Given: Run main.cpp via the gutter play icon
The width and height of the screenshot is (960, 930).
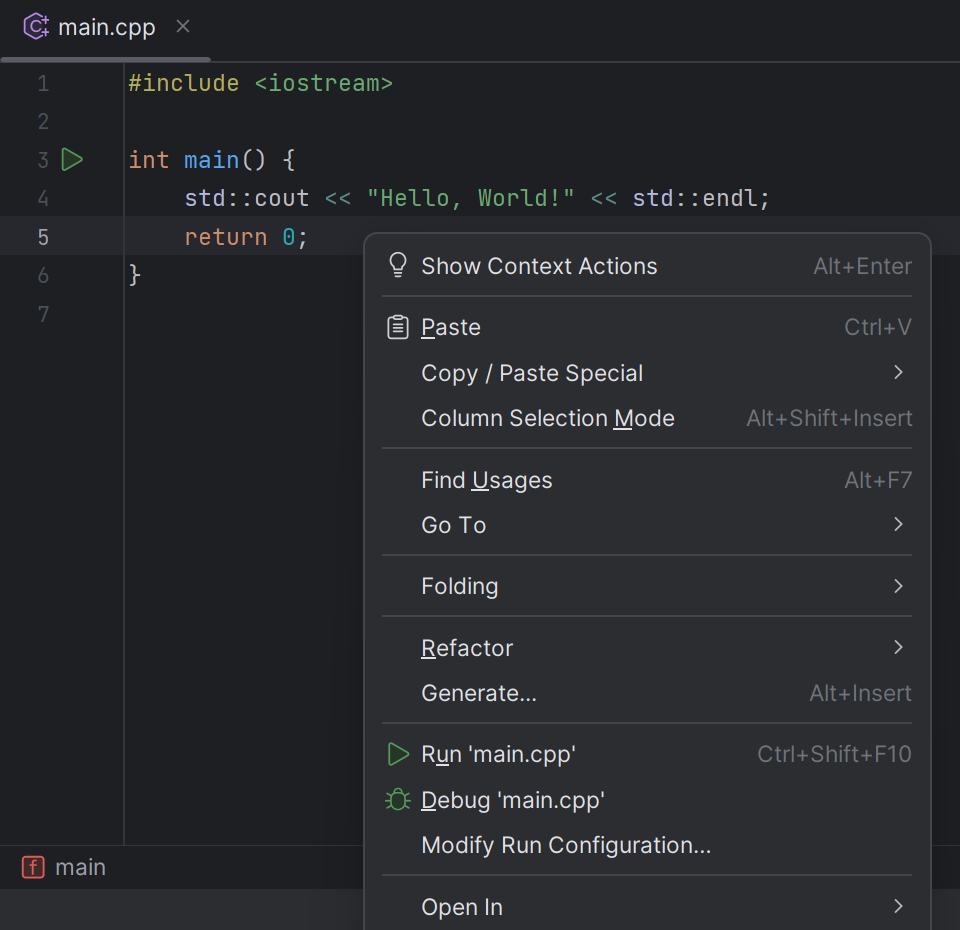Looking at the screenshot, I should (71, 159).
